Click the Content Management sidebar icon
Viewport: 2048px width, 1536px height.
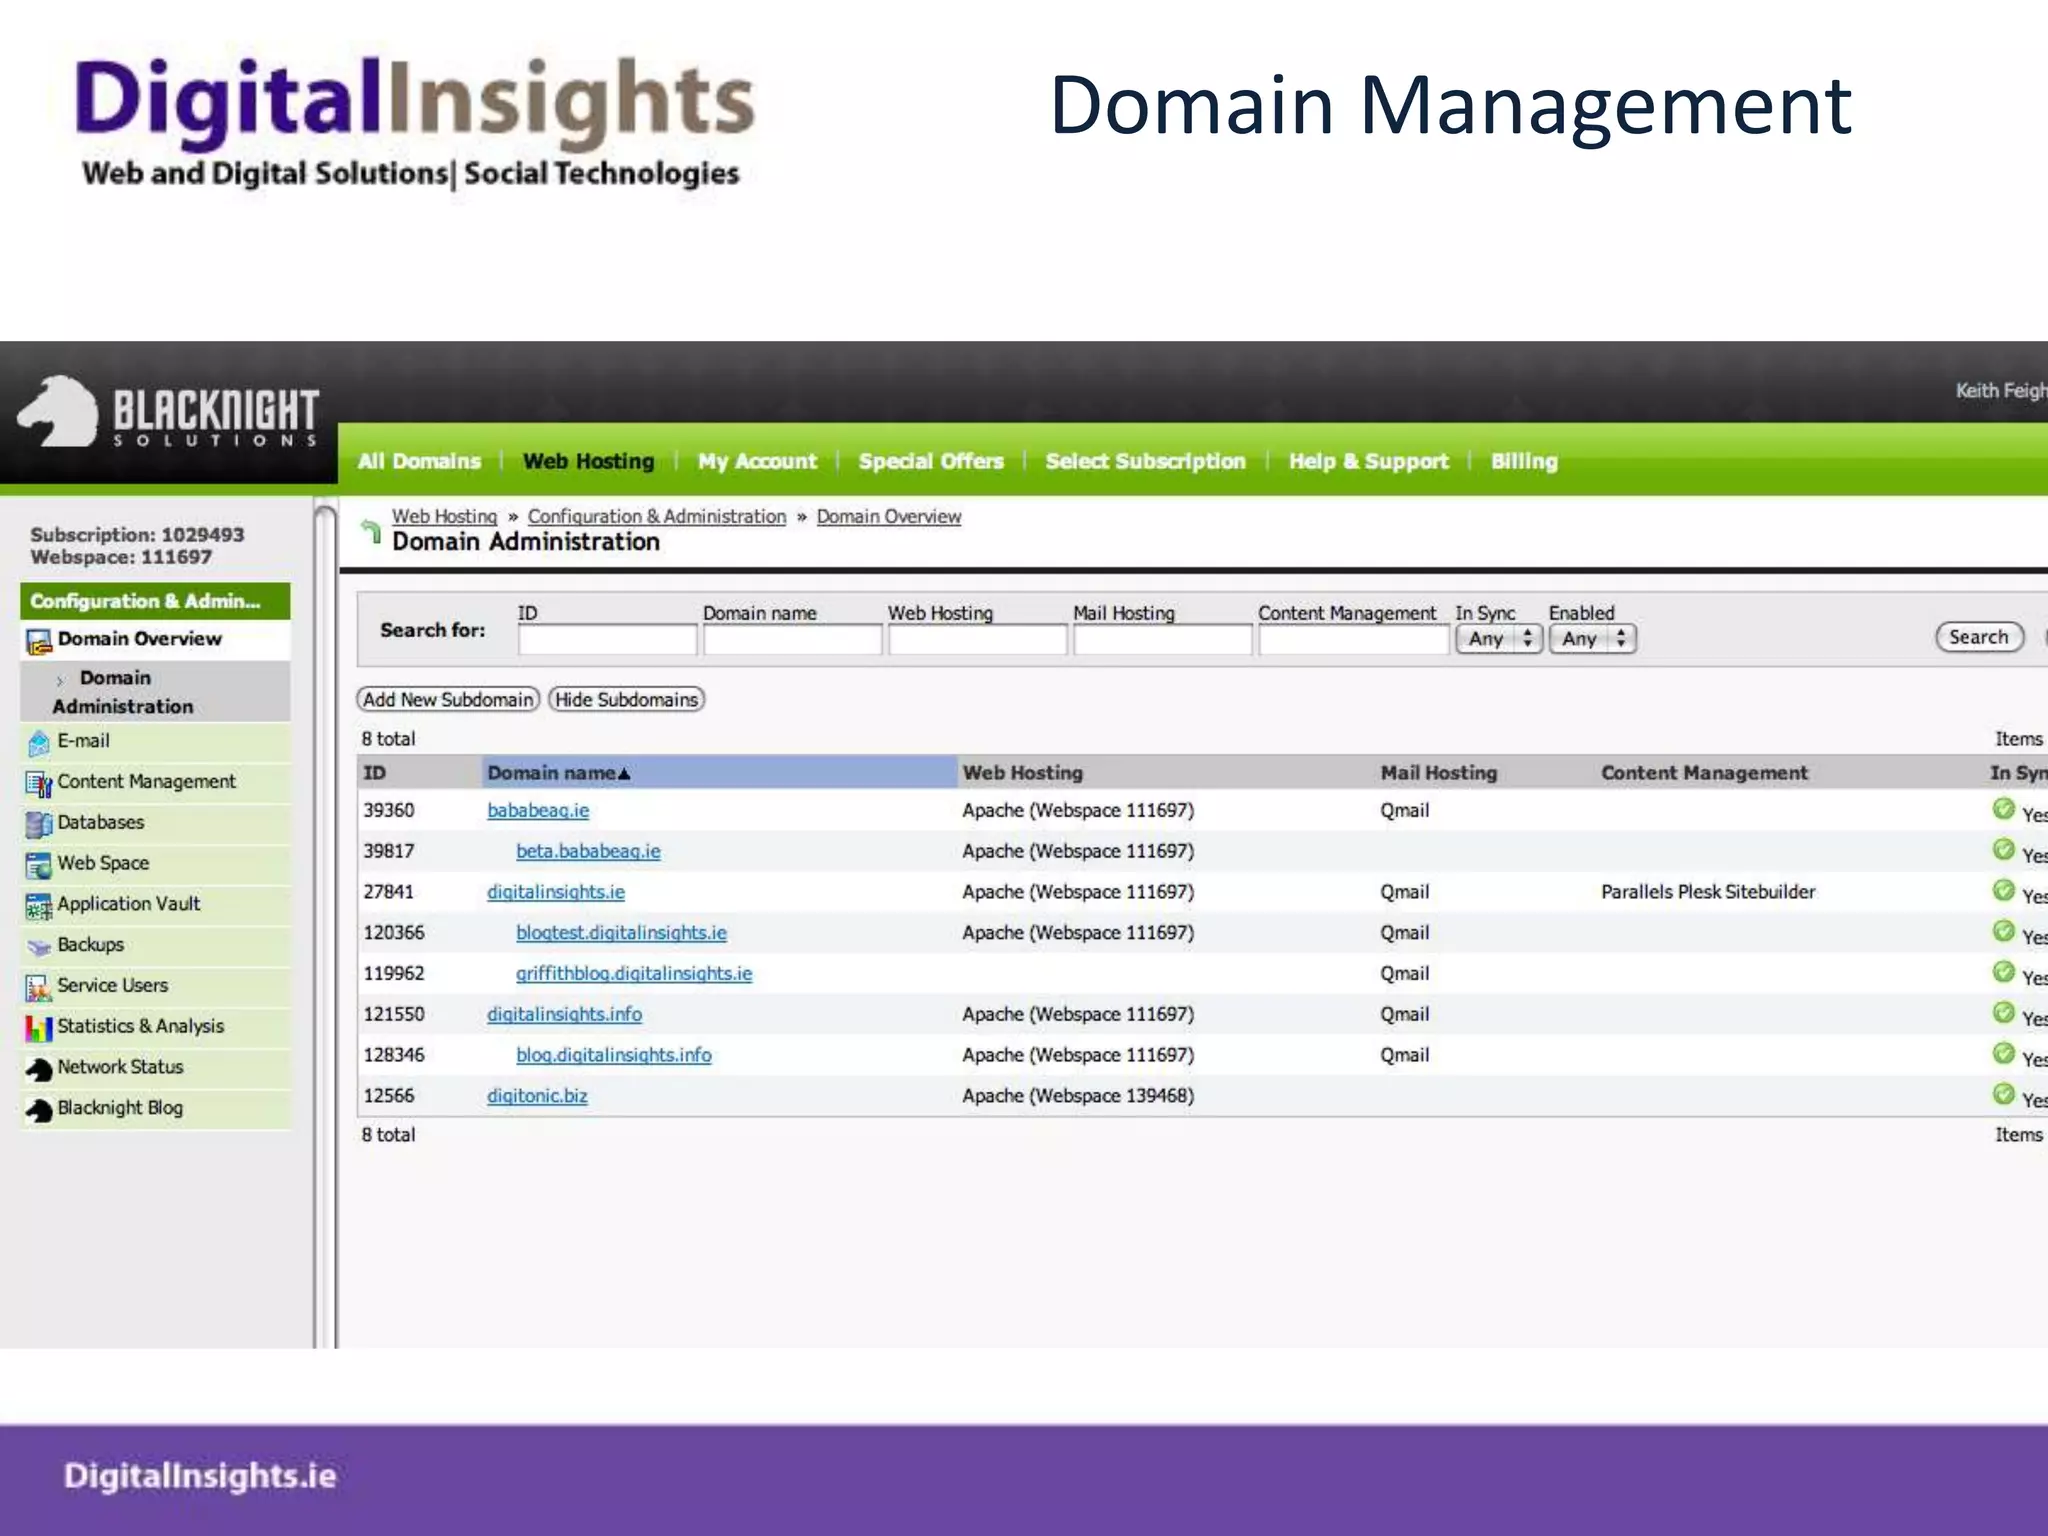tap(39, 784)
